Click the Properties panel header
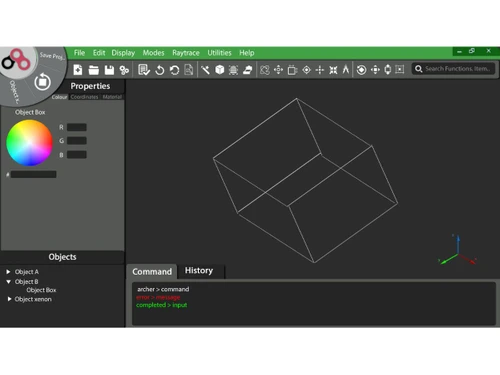This screenshot has width=500, height=375. click(x=90, y=86)
